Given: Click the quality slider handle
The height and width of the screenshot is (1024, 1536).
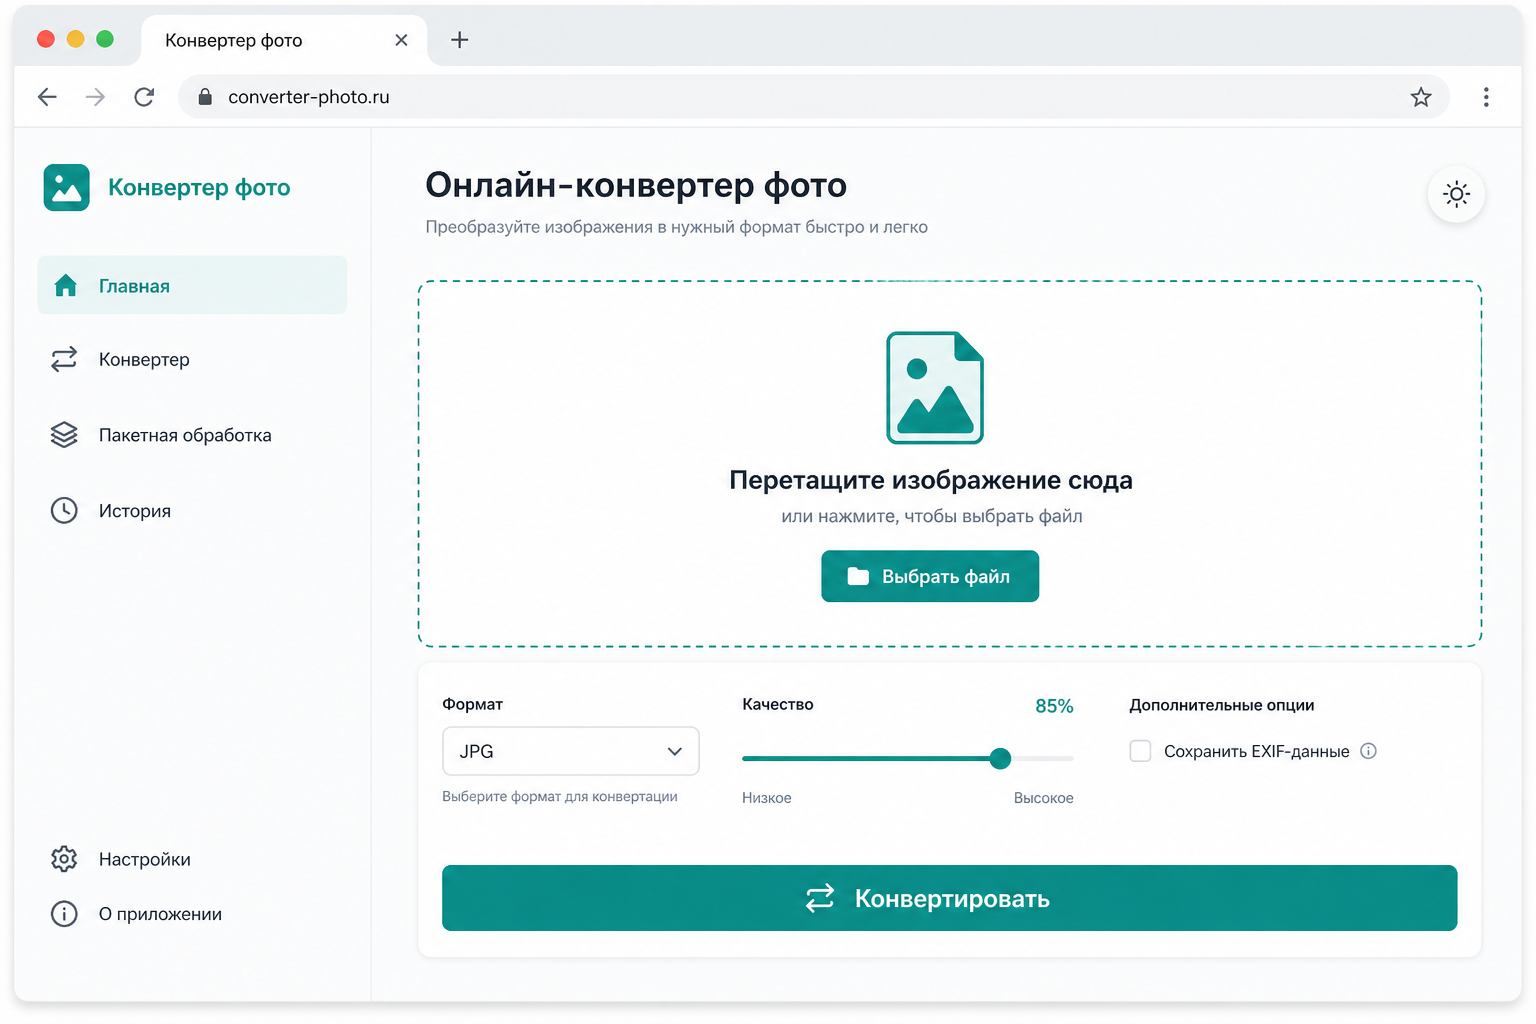Looking at the screenshot, I should pyautogui.click(x=1000, y=758).
